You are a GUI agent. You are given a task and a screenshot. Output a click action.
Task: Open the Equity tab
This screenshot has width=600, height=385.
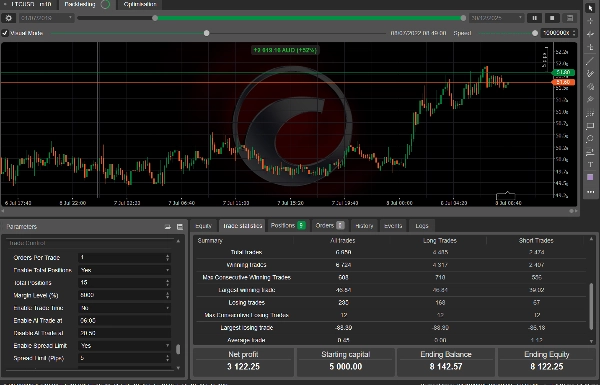tap(204, 226)
